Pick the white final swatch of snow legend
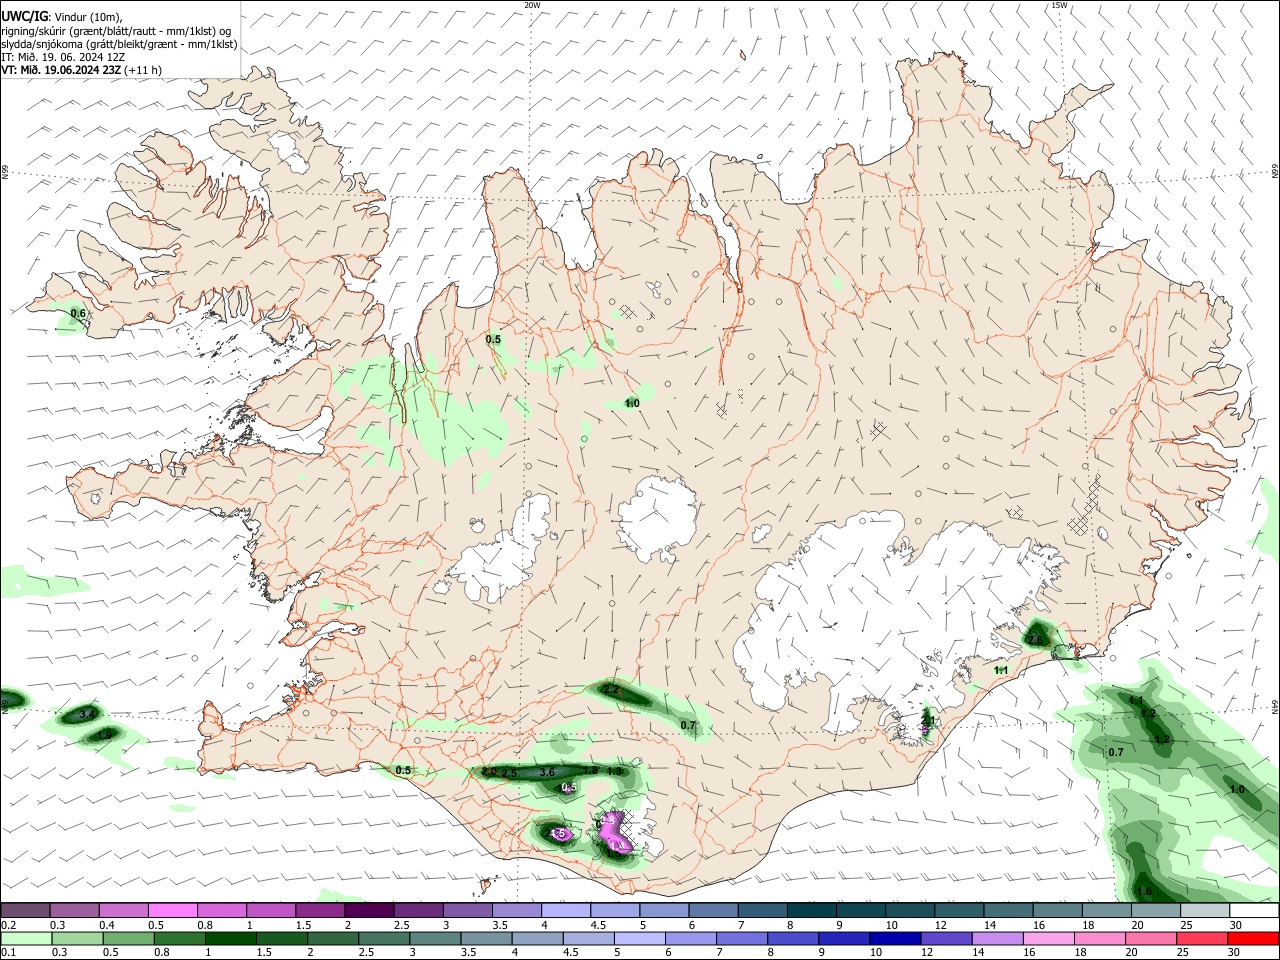Screen dimensions: 1280x960 tap(1254, 911)
